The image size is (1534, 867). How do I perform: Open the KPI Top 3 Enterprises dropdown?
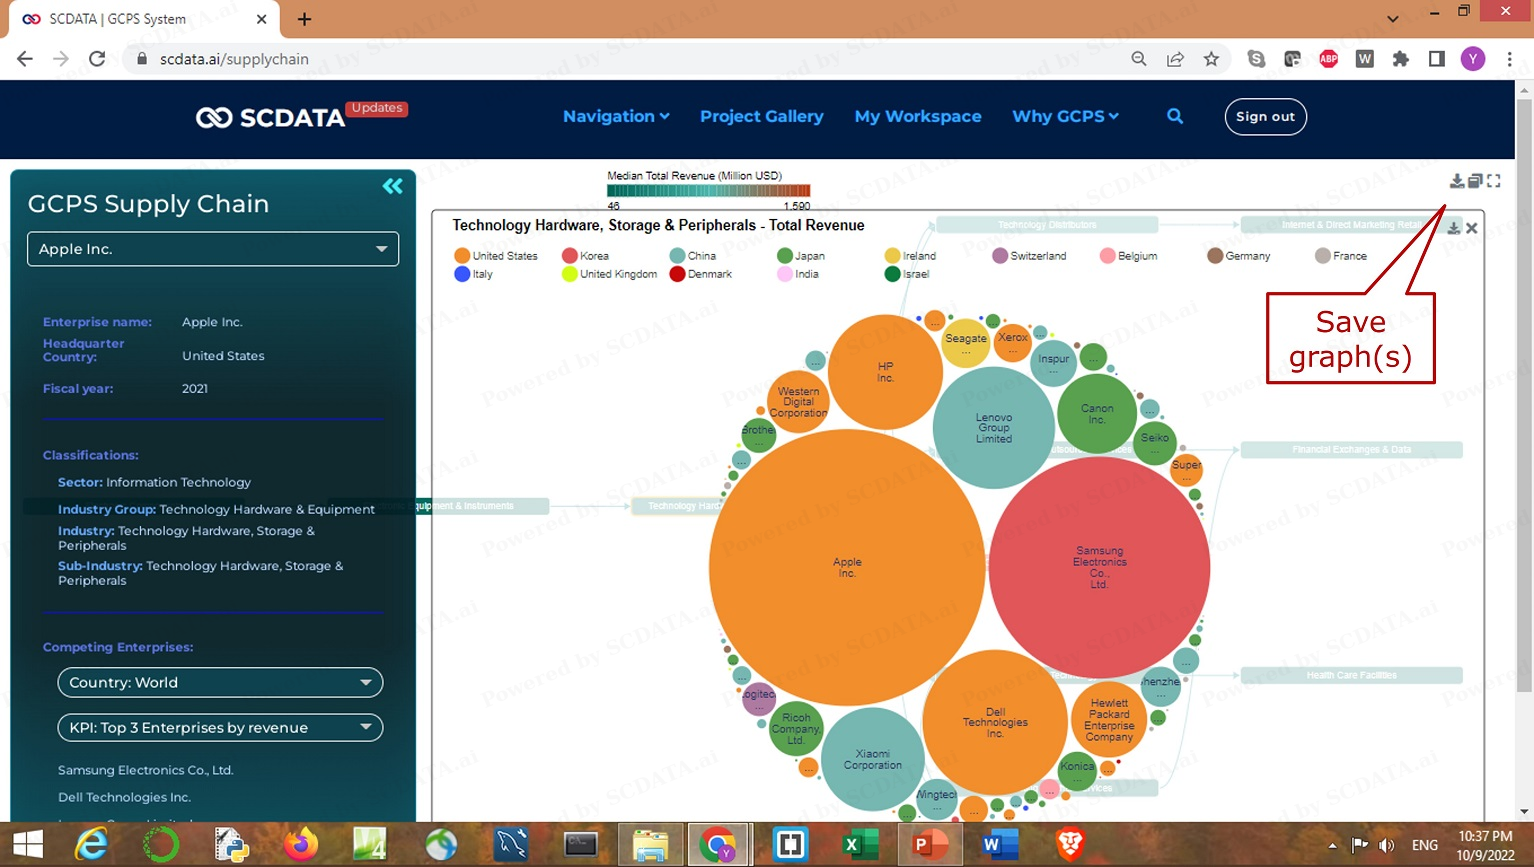coord(220,727)
